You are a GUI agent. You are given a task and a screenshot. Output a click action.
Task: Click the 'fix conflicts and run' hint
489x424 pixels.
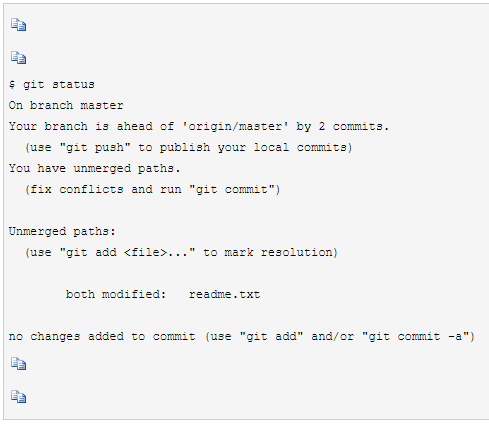click(104, 190)
